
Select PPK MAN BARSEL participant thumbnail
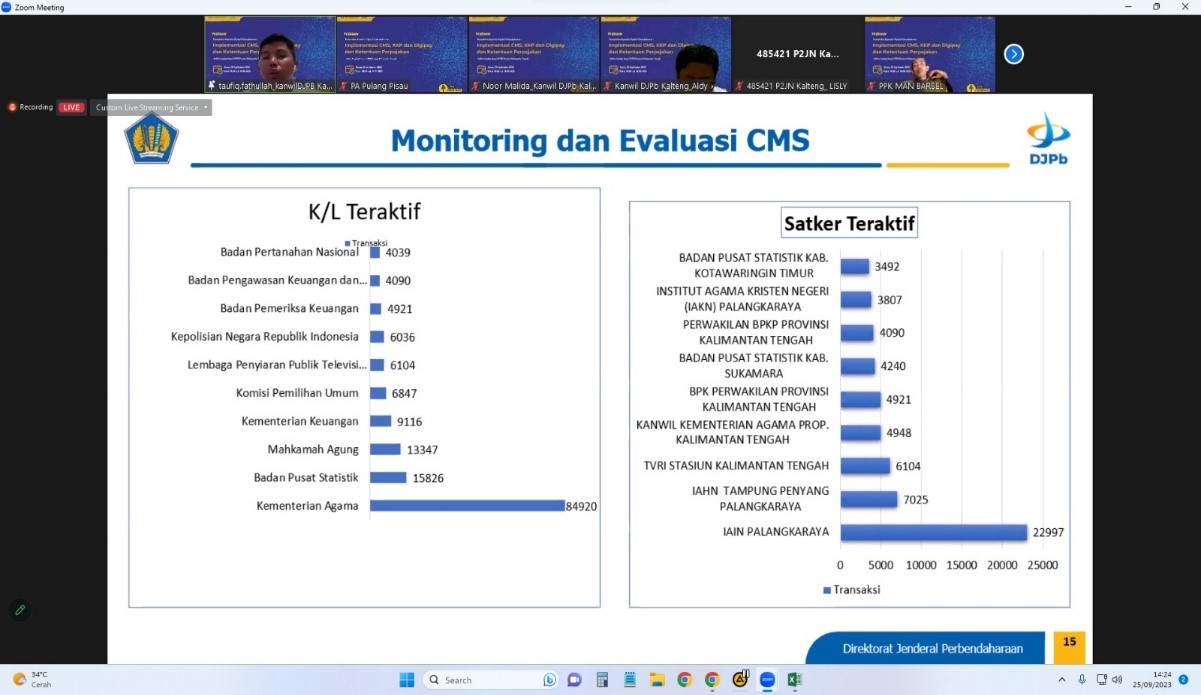coord(930,54)
